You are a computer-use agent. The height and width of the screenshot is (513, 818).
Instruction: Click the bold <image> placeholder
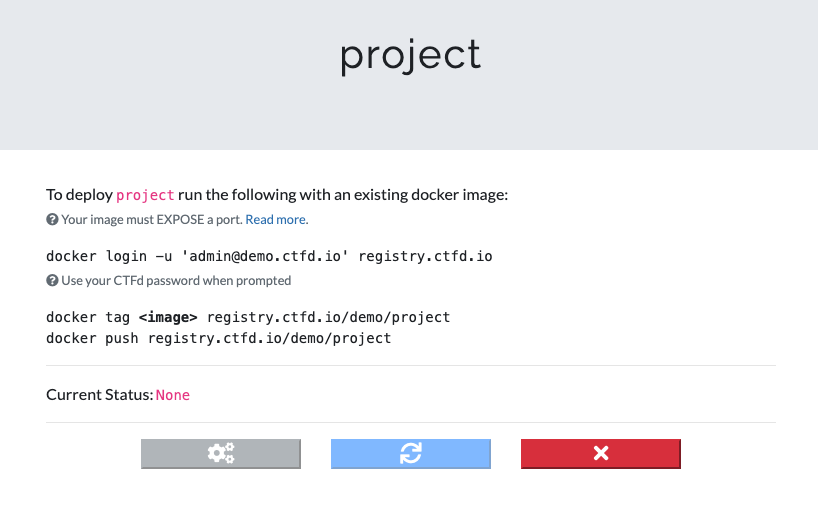coord(168,317)
